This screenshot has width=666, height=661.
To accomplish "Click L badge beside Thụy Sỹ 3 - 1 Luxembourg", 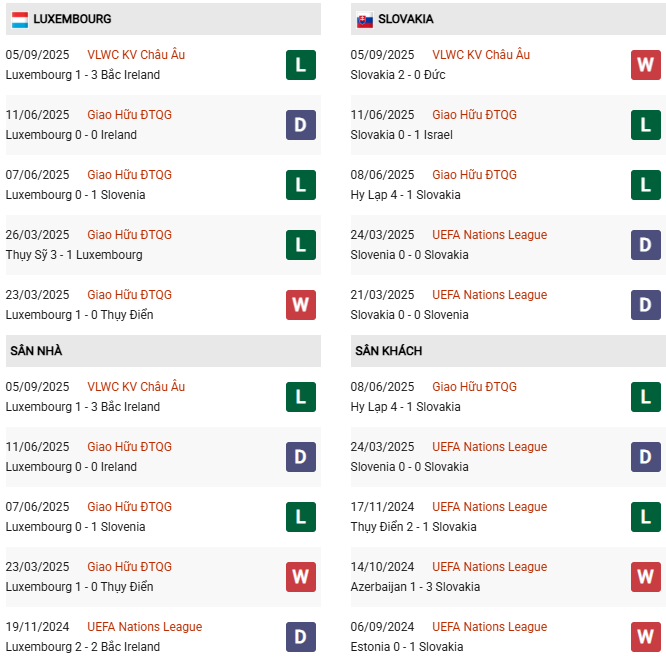I will pos(300,245).
